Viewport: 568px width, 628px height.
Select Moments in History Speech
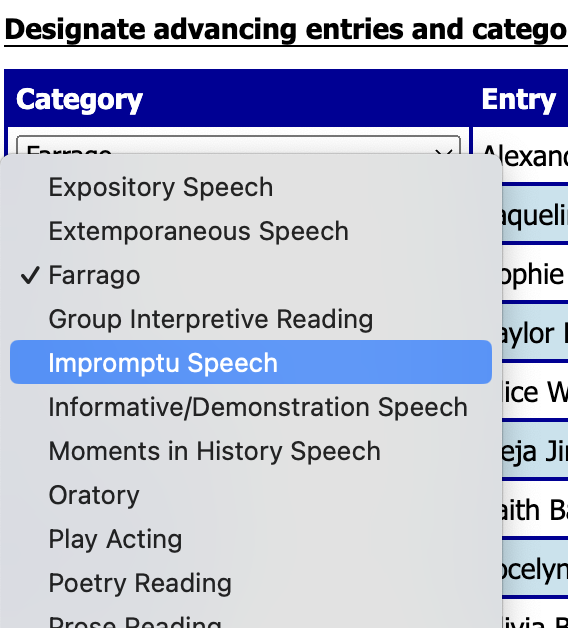pyautogui.click(x=251, y=451)
